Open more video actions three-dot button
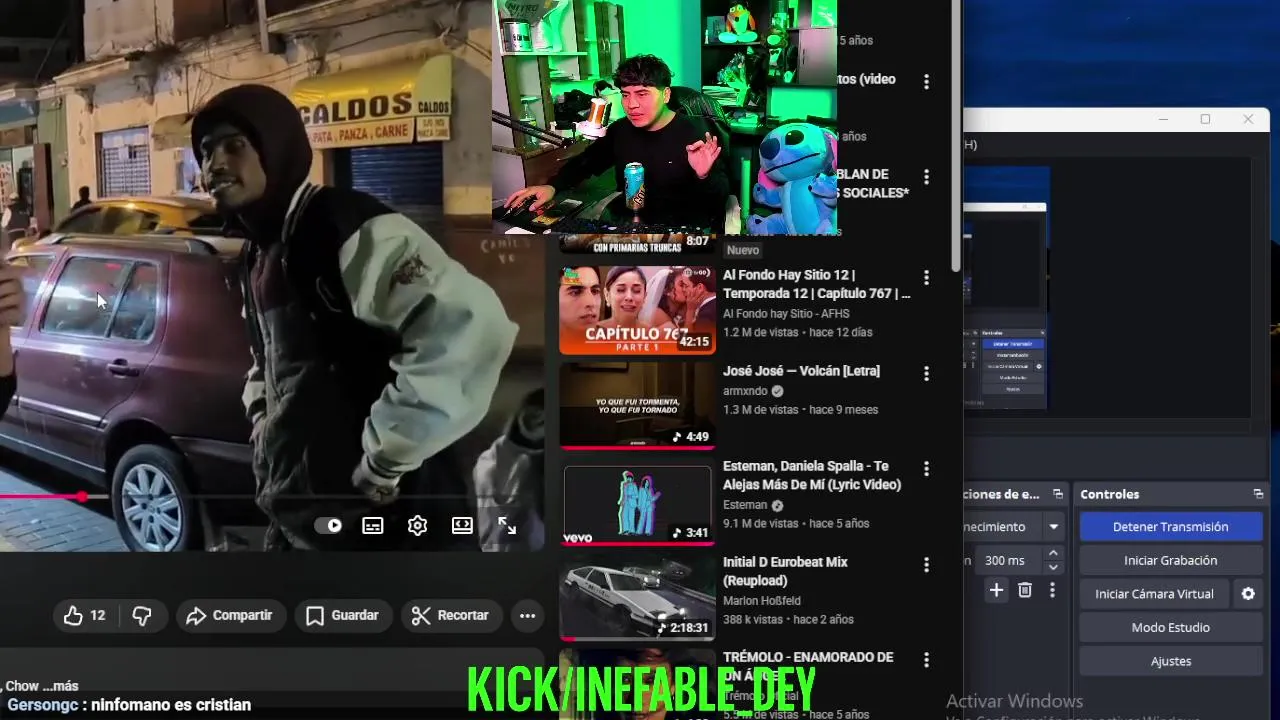 (527, 616)
